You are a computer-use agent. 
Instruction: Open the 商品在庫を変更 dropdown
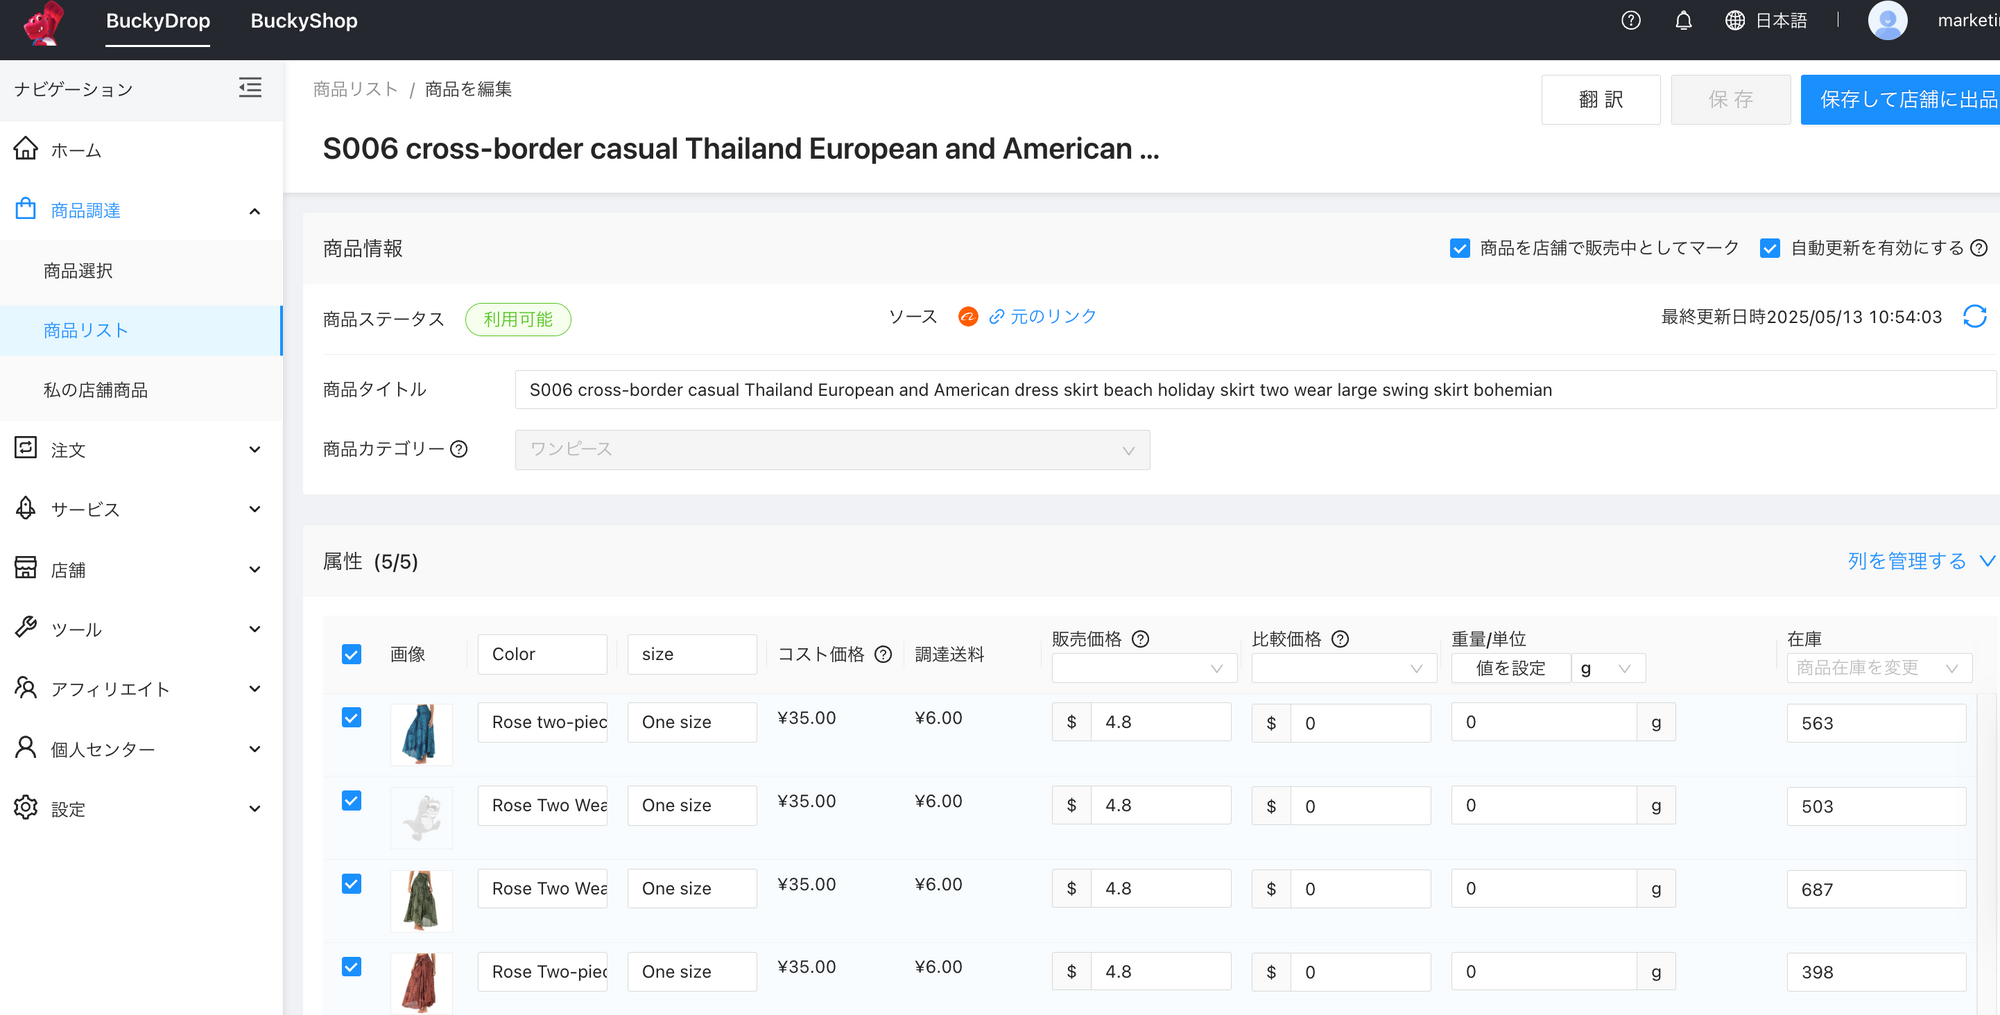(x=1879, y=668)
